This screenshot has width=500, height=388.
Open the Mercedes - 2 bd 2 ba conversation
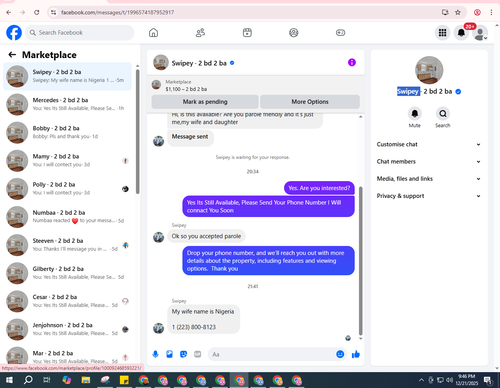pyautogui.click(x=68, y=104)
